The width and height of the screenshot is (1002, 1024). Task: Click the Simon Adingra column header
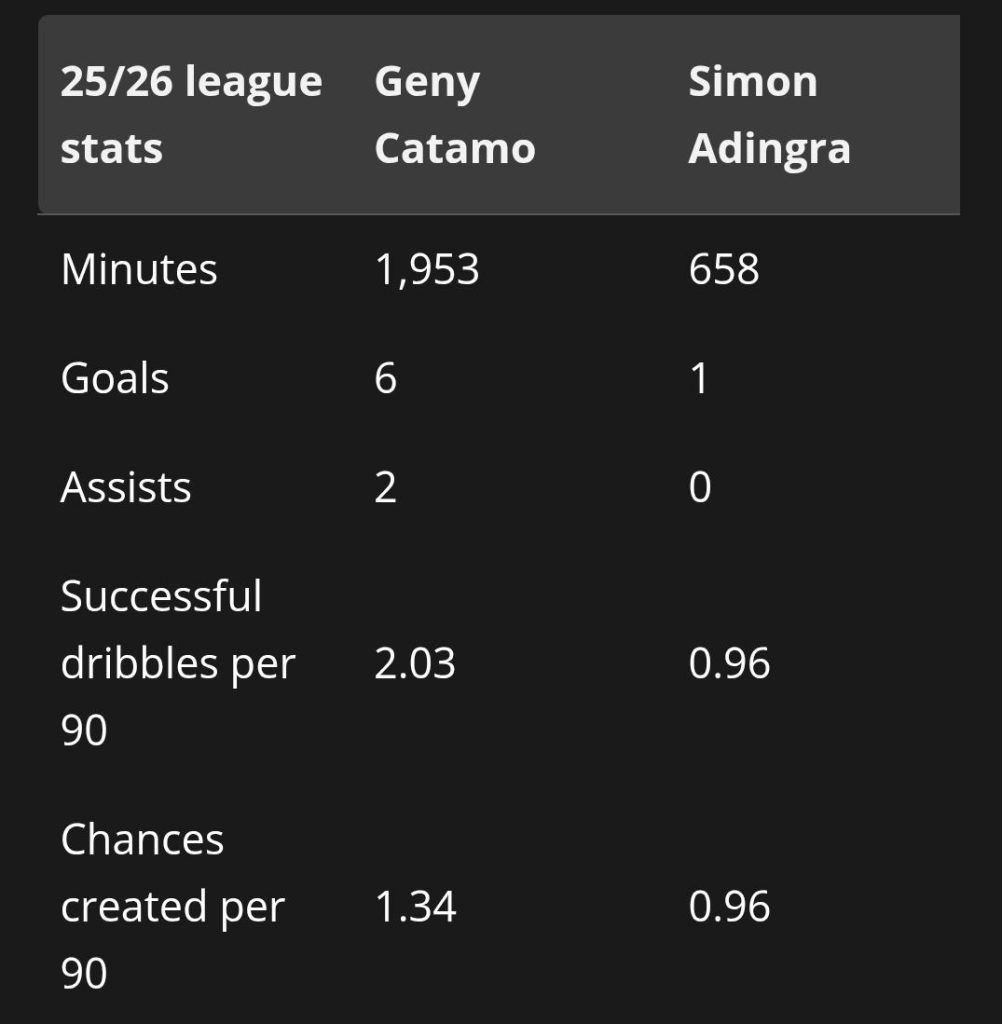tap(769, 115)
